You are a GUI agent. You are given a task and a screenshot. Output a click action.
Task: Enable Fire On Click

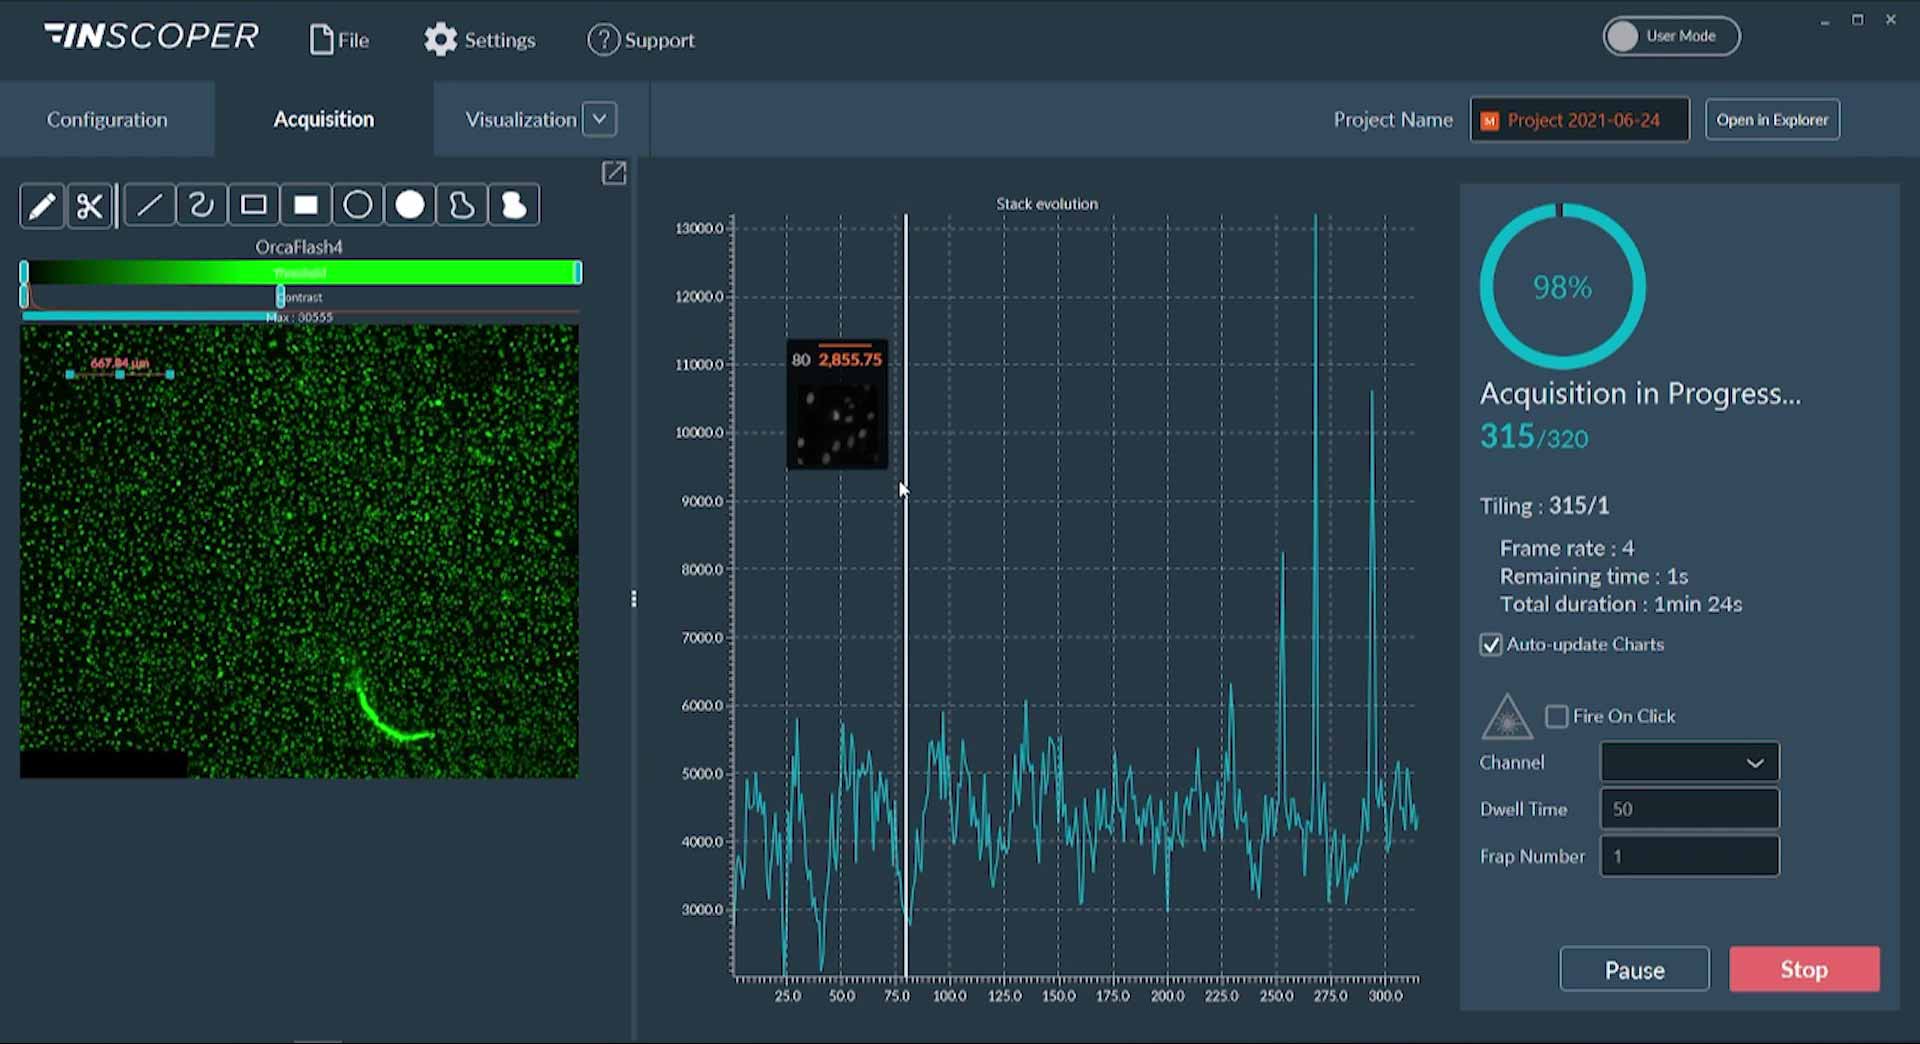coord(1556,716)
